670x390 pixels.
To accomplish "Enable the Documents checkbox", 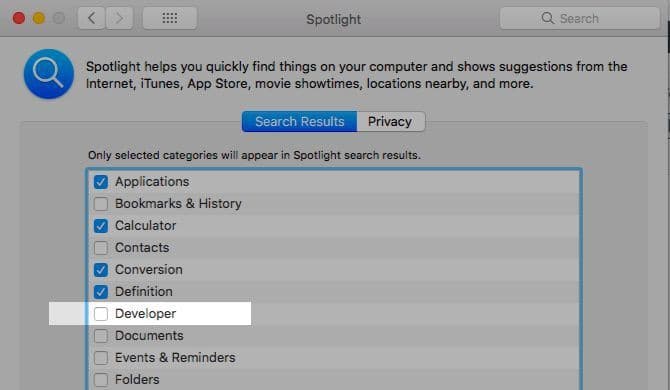I will (x=101, y=336).
